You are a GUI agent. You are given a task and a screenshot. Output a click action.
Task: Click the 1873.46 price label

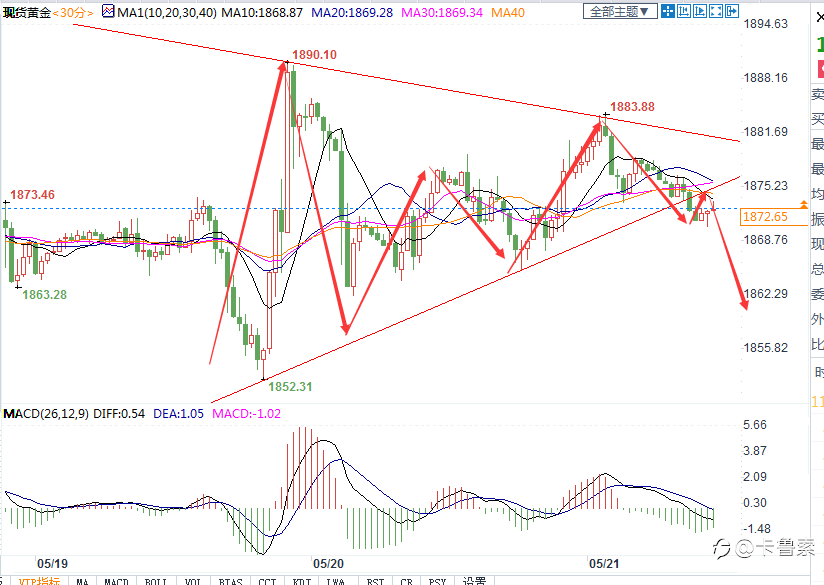pyautogui.click(x=32, y=195)
